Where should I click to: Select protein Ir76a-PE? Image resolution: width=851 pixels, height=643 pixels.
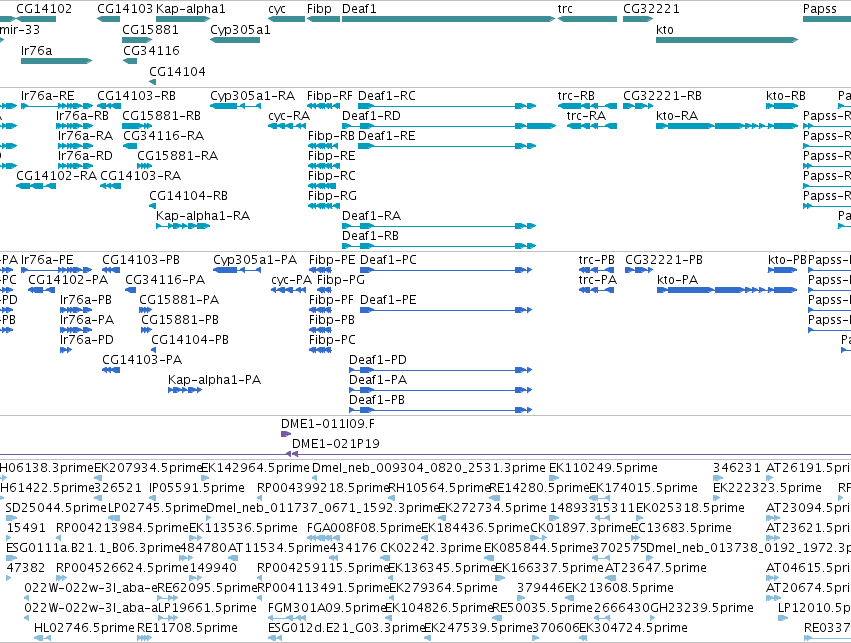point(47,260)
